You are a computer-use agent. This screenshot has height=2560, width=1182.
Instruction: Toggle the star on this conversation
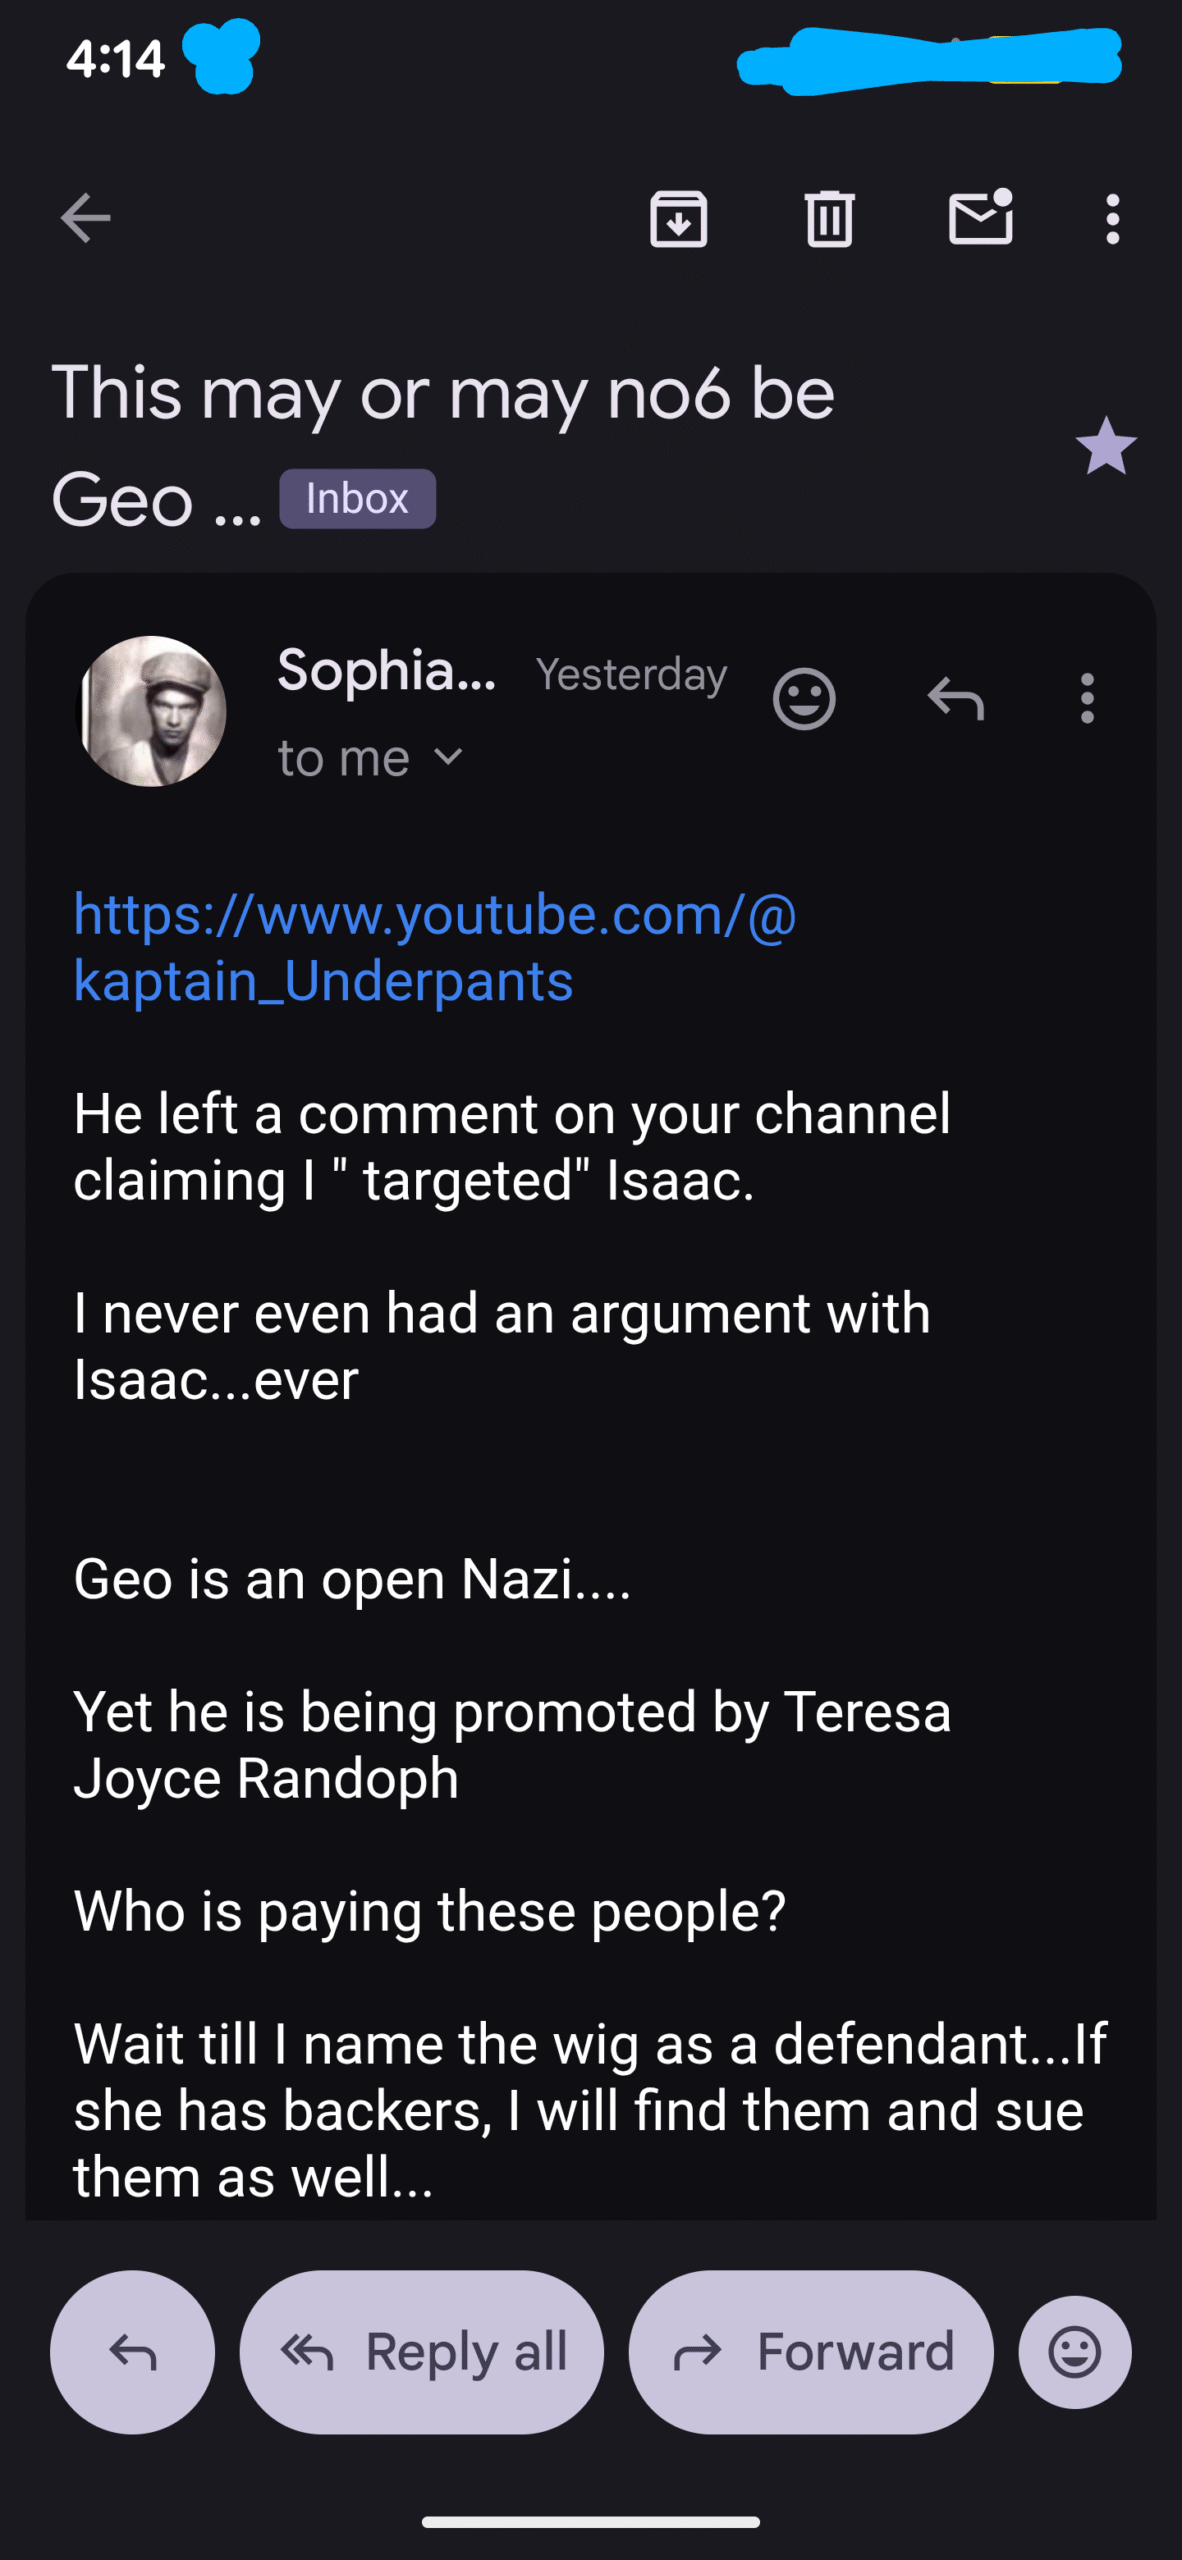pyautogui.click(x=1106, y=446)
